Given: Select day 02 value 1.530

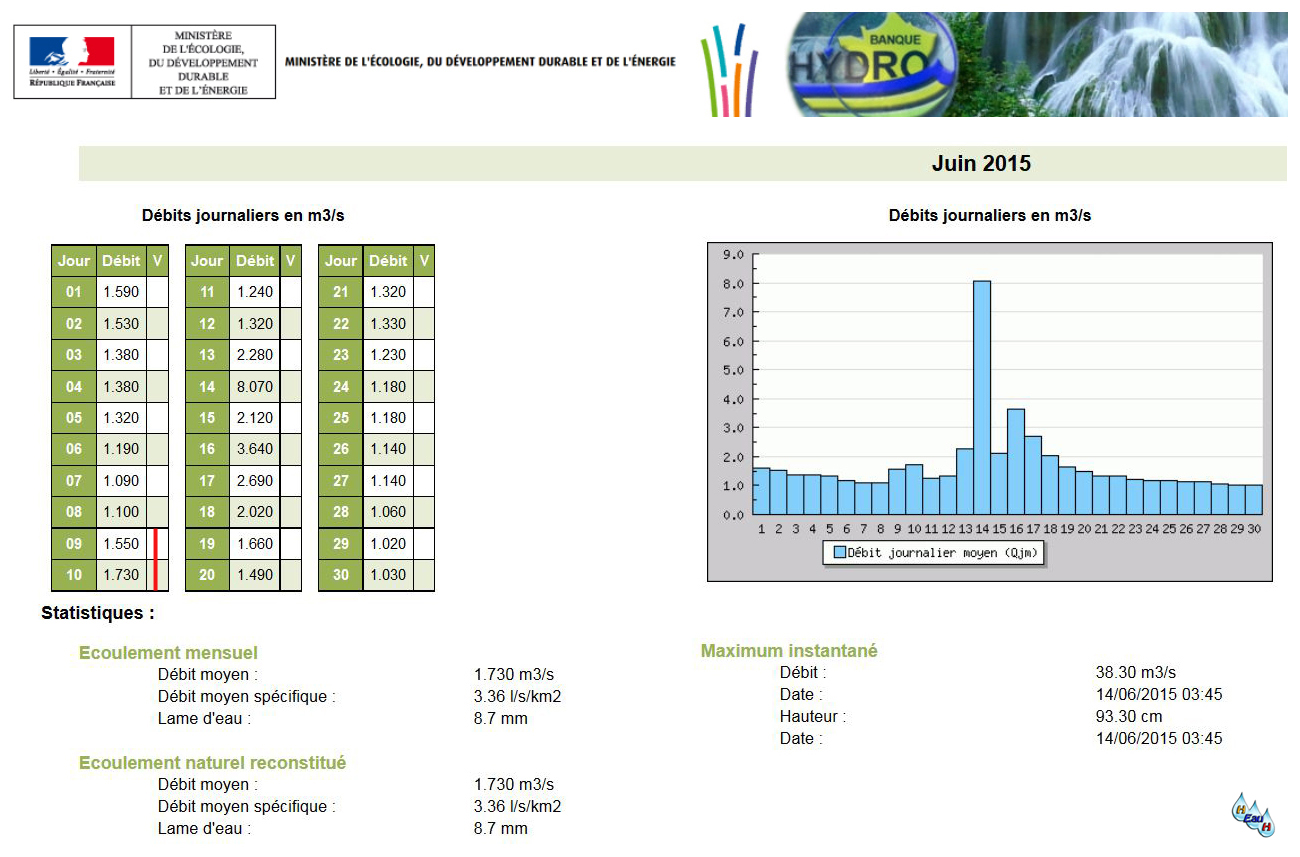Looking at the screenshot, I should [x=122, y=324].
